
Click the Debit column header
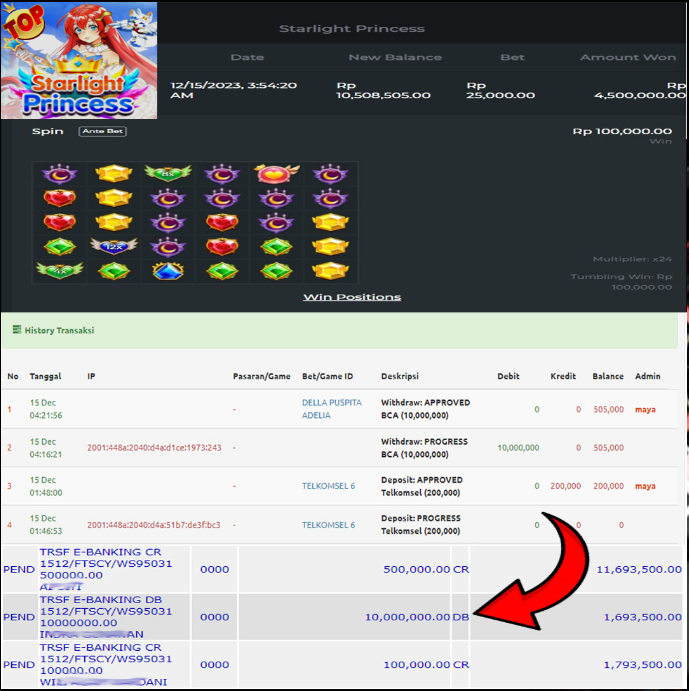(508, 376)
